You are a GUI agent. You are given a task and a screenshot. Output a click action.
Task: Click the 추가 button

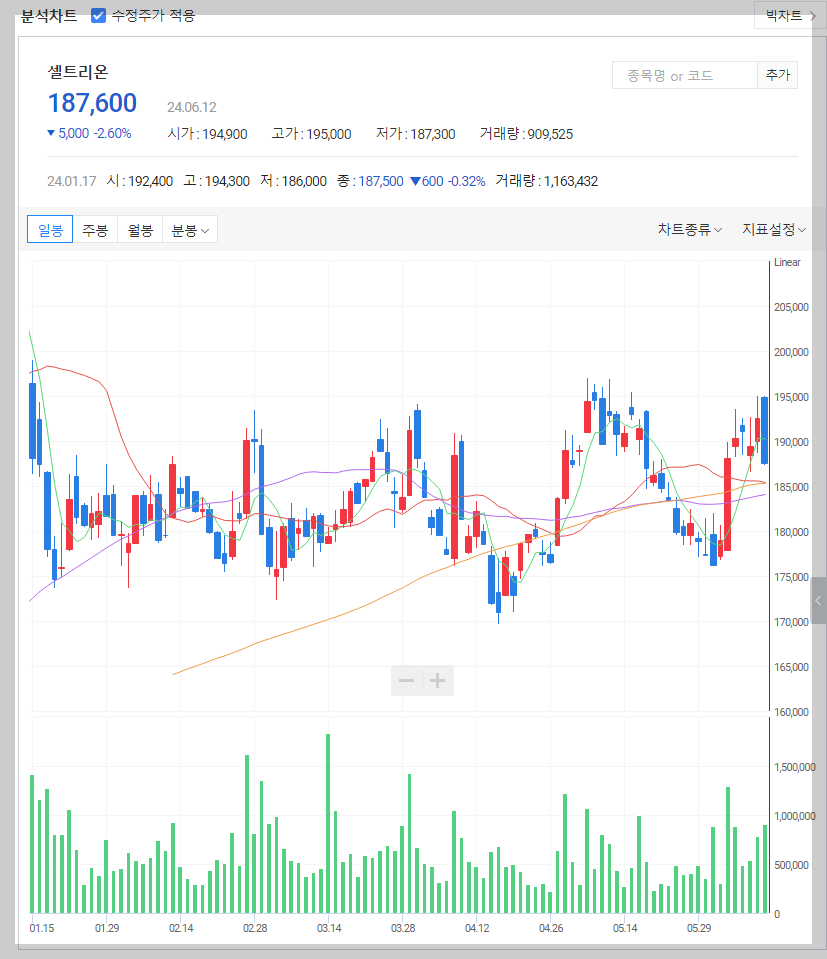pyautogui.click(x=777, y=75)
